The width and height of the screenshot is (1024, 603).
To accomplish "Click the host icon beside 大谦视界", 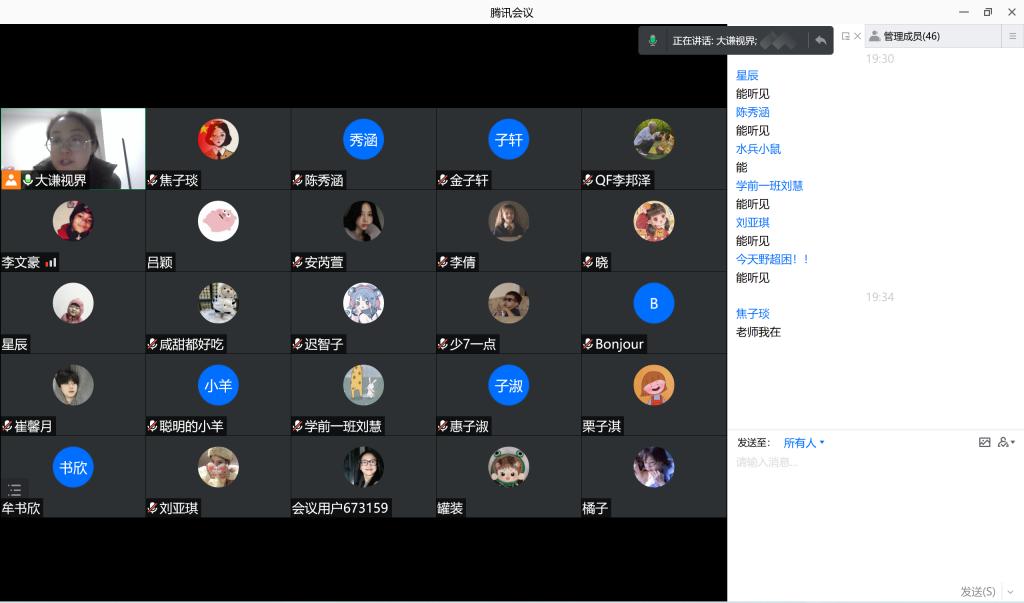I will coord(11,180).
